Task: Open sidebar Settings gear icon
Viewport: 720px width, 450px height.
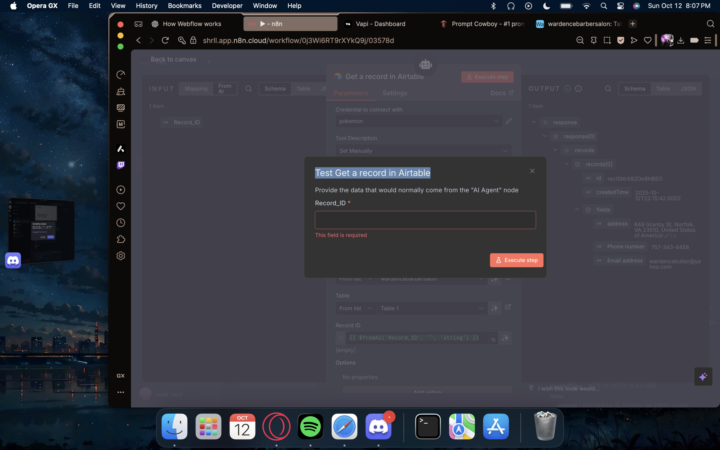Action: point(121,256)
